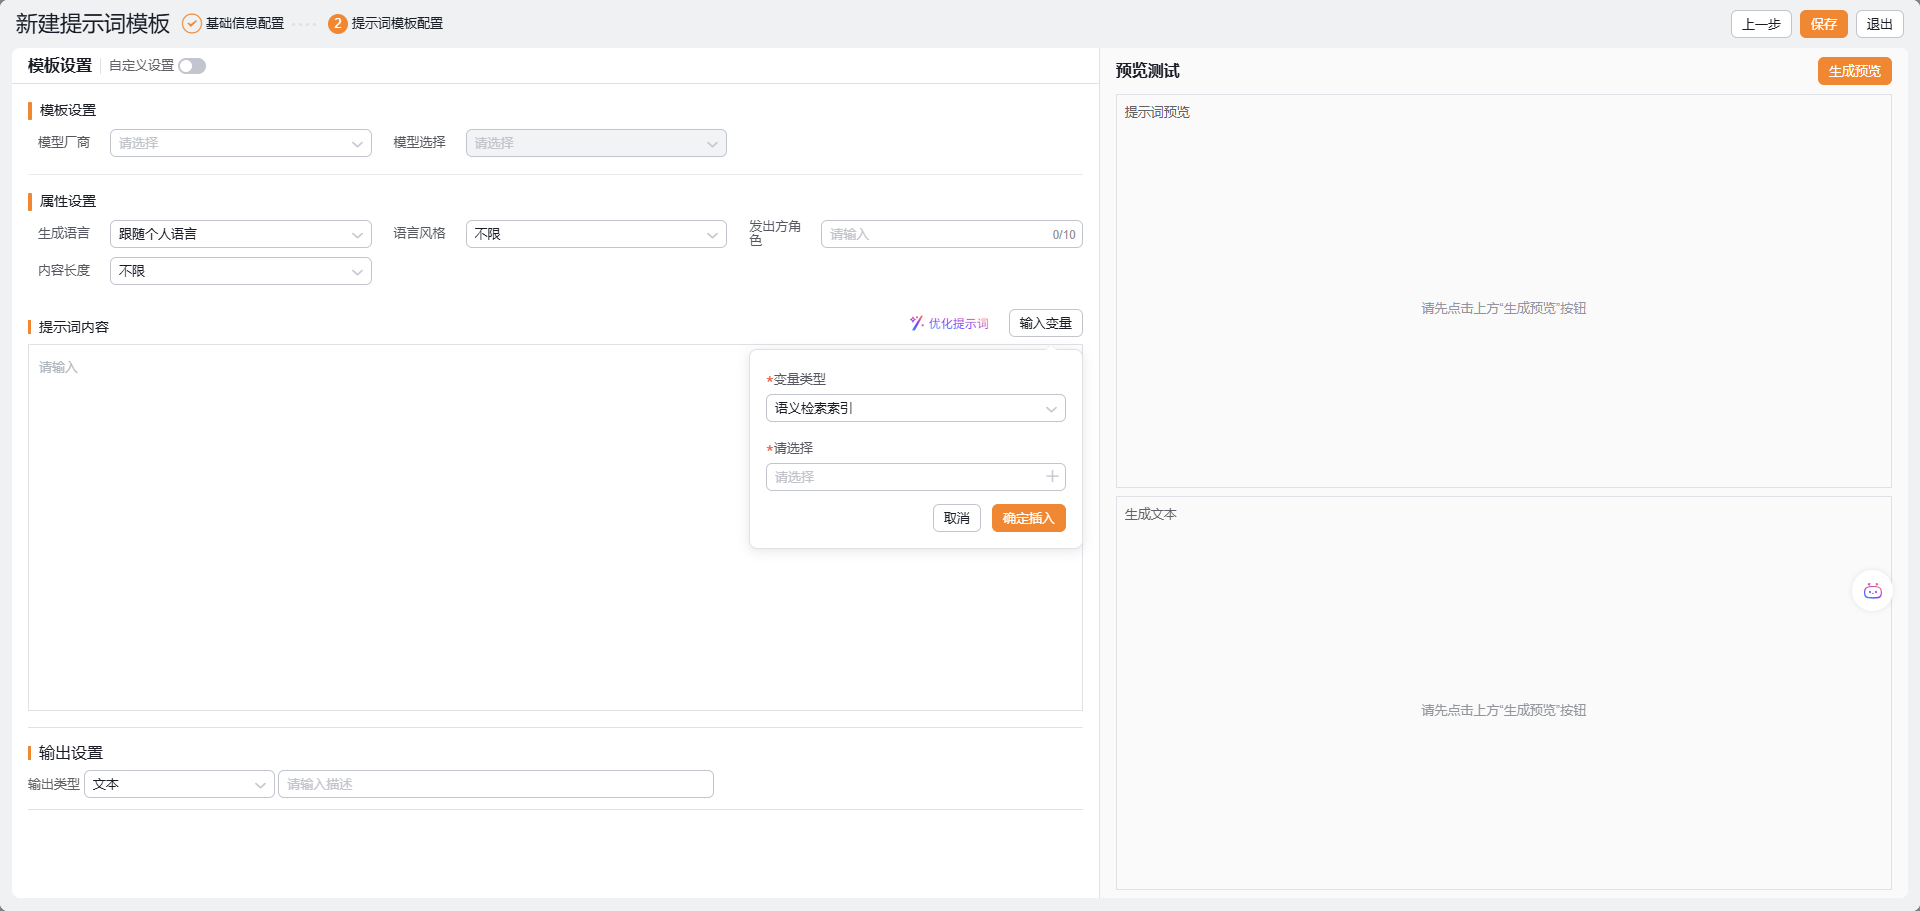This screenshot has width=1920, height=911.
Task: Go to 基础信息配置 step
Action: pyautogui.click(x=245, y=24)
